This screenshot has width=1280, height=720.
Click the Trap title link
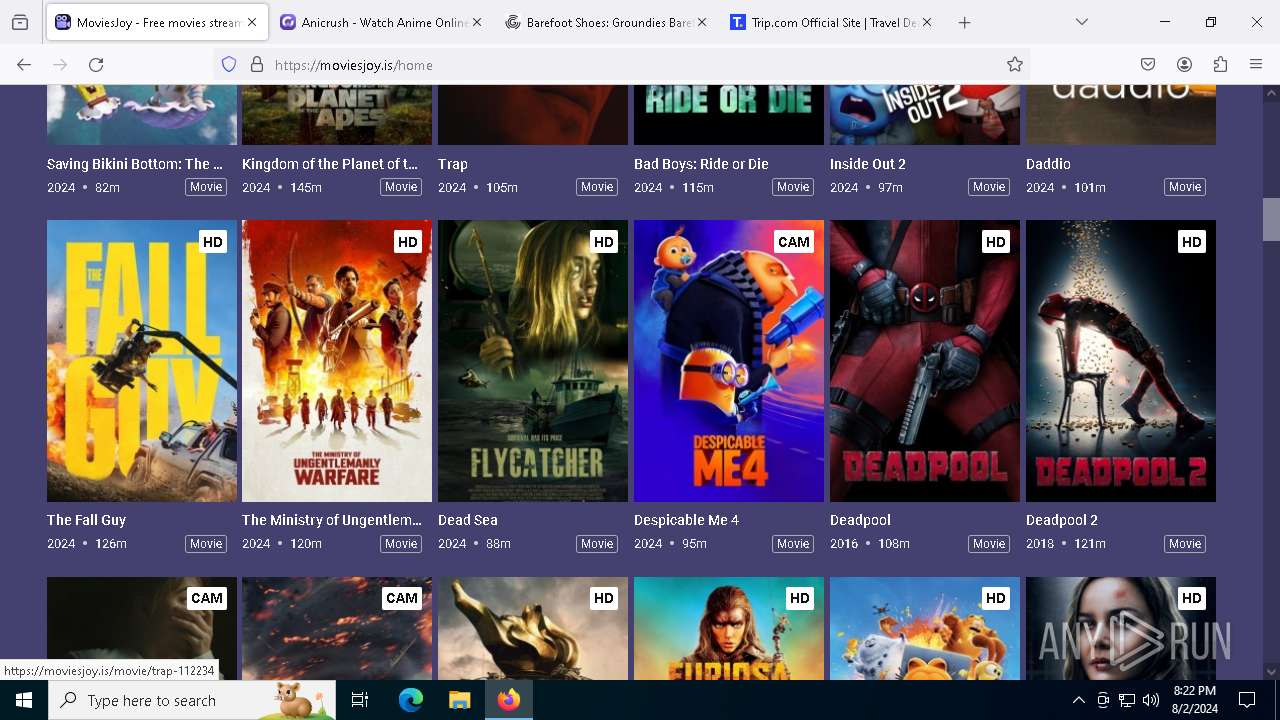pos(453,164)
